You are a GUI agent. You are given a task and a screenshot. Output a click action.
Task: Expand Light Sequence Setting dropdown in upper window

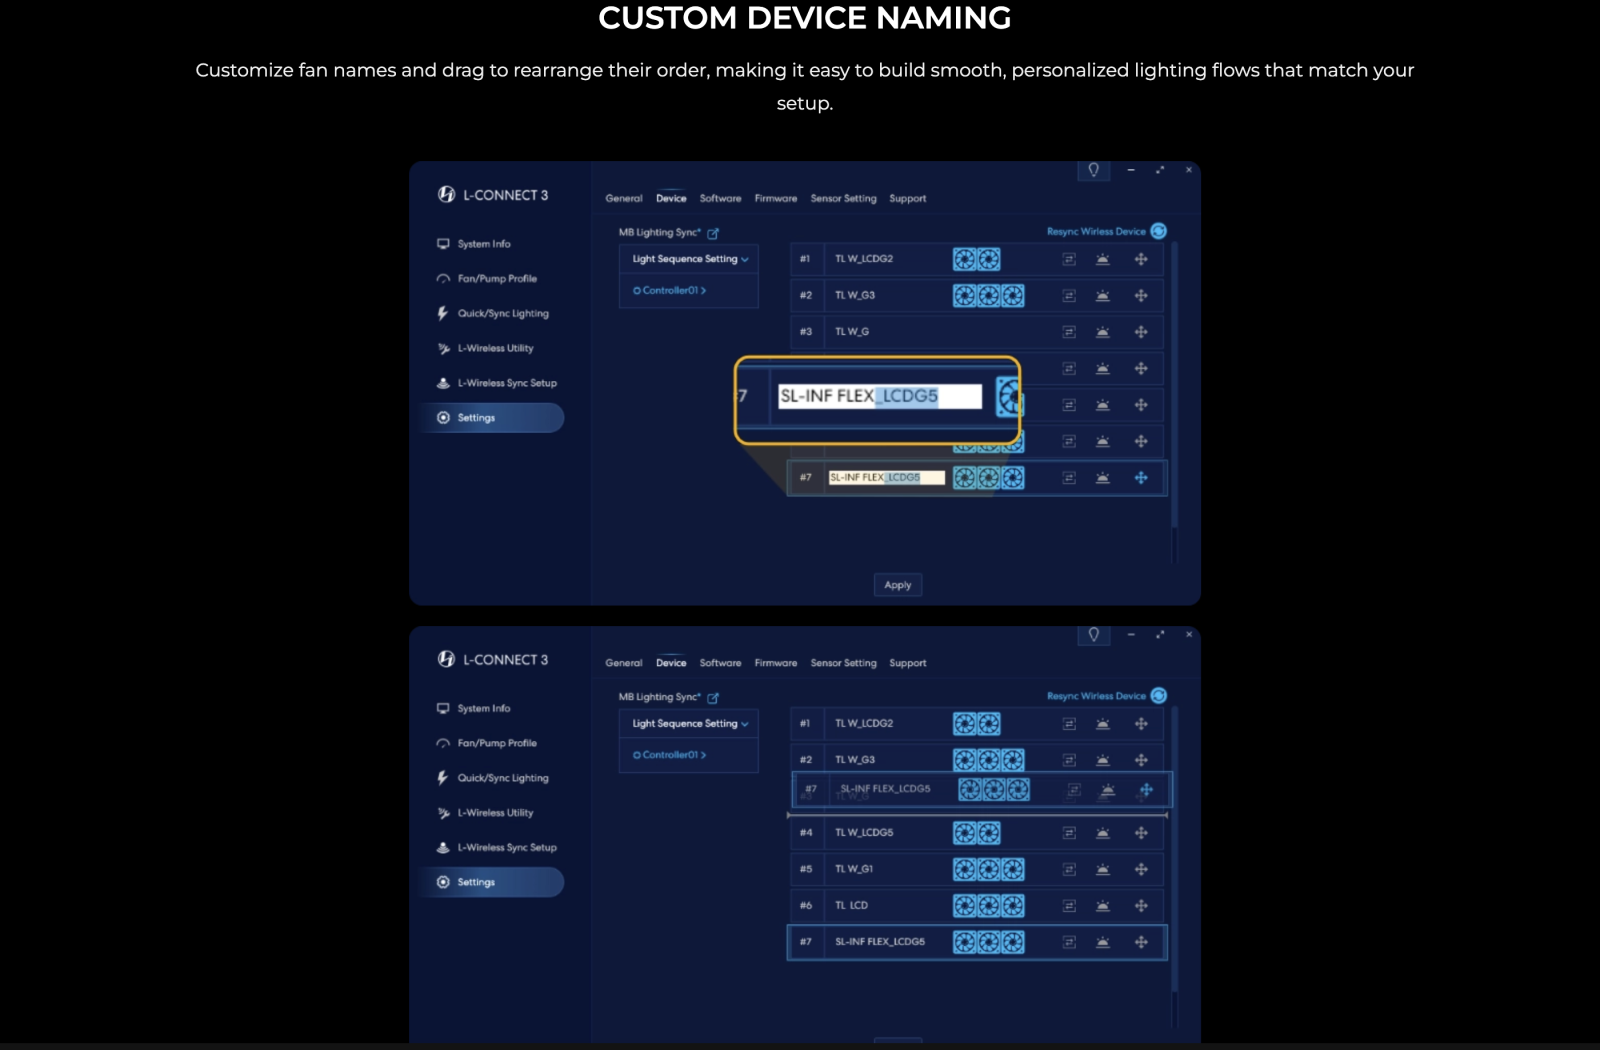pos(689,259)
